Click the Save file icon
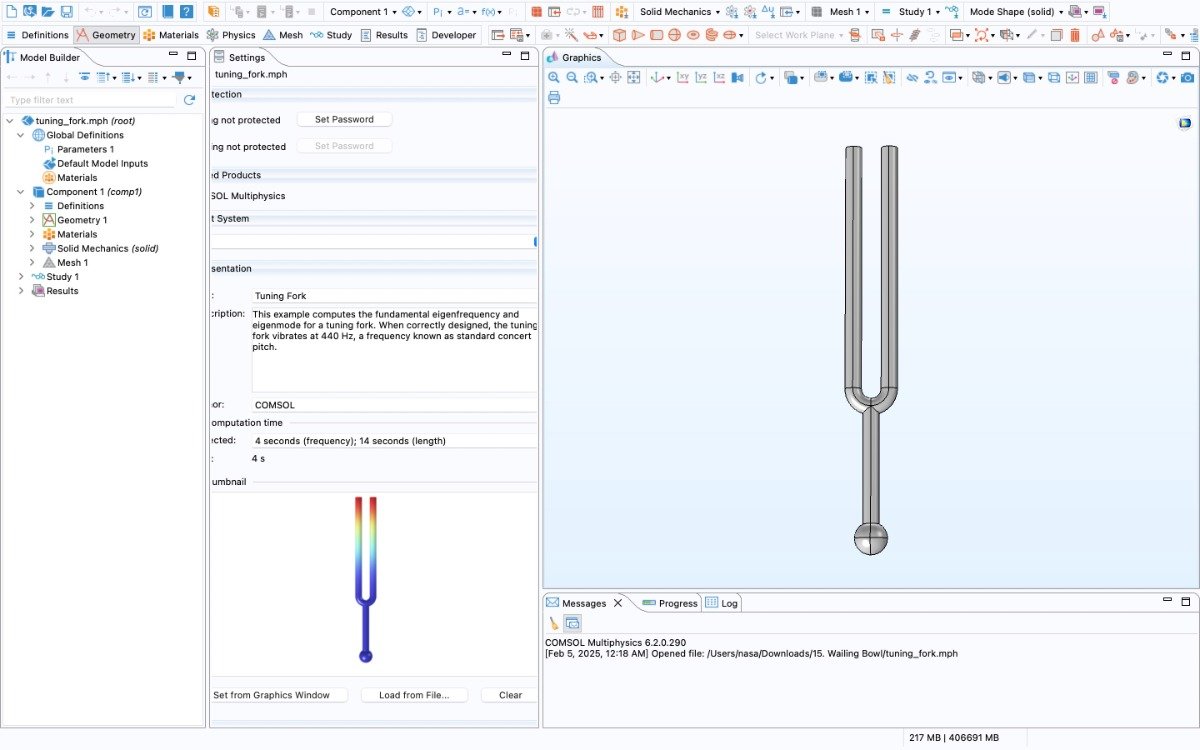 point(66,12)
